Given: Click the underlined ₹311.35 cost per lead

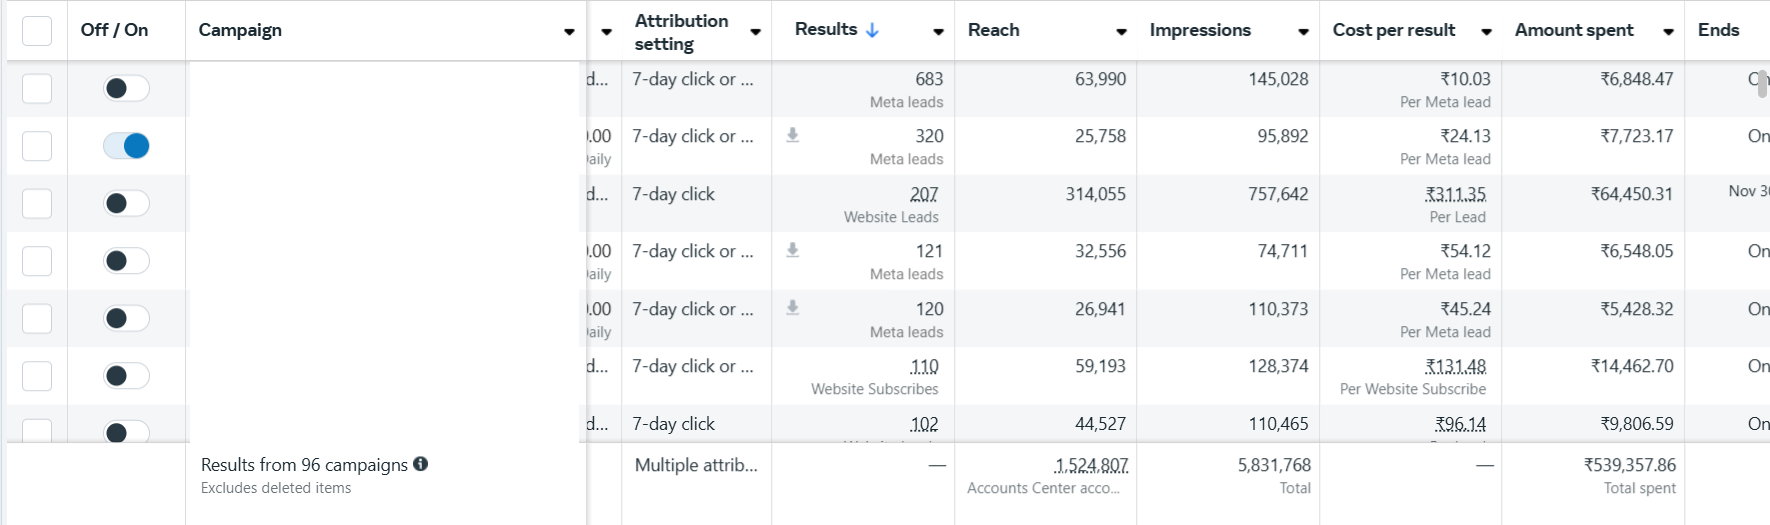Looking at the screenshot, I should pos(1456,194).
